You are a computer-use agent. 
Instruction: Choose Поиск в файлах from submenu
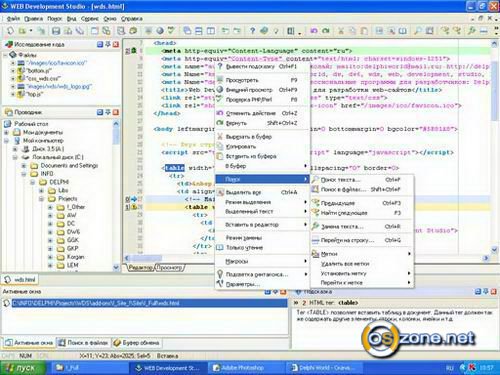click(362, 190)
